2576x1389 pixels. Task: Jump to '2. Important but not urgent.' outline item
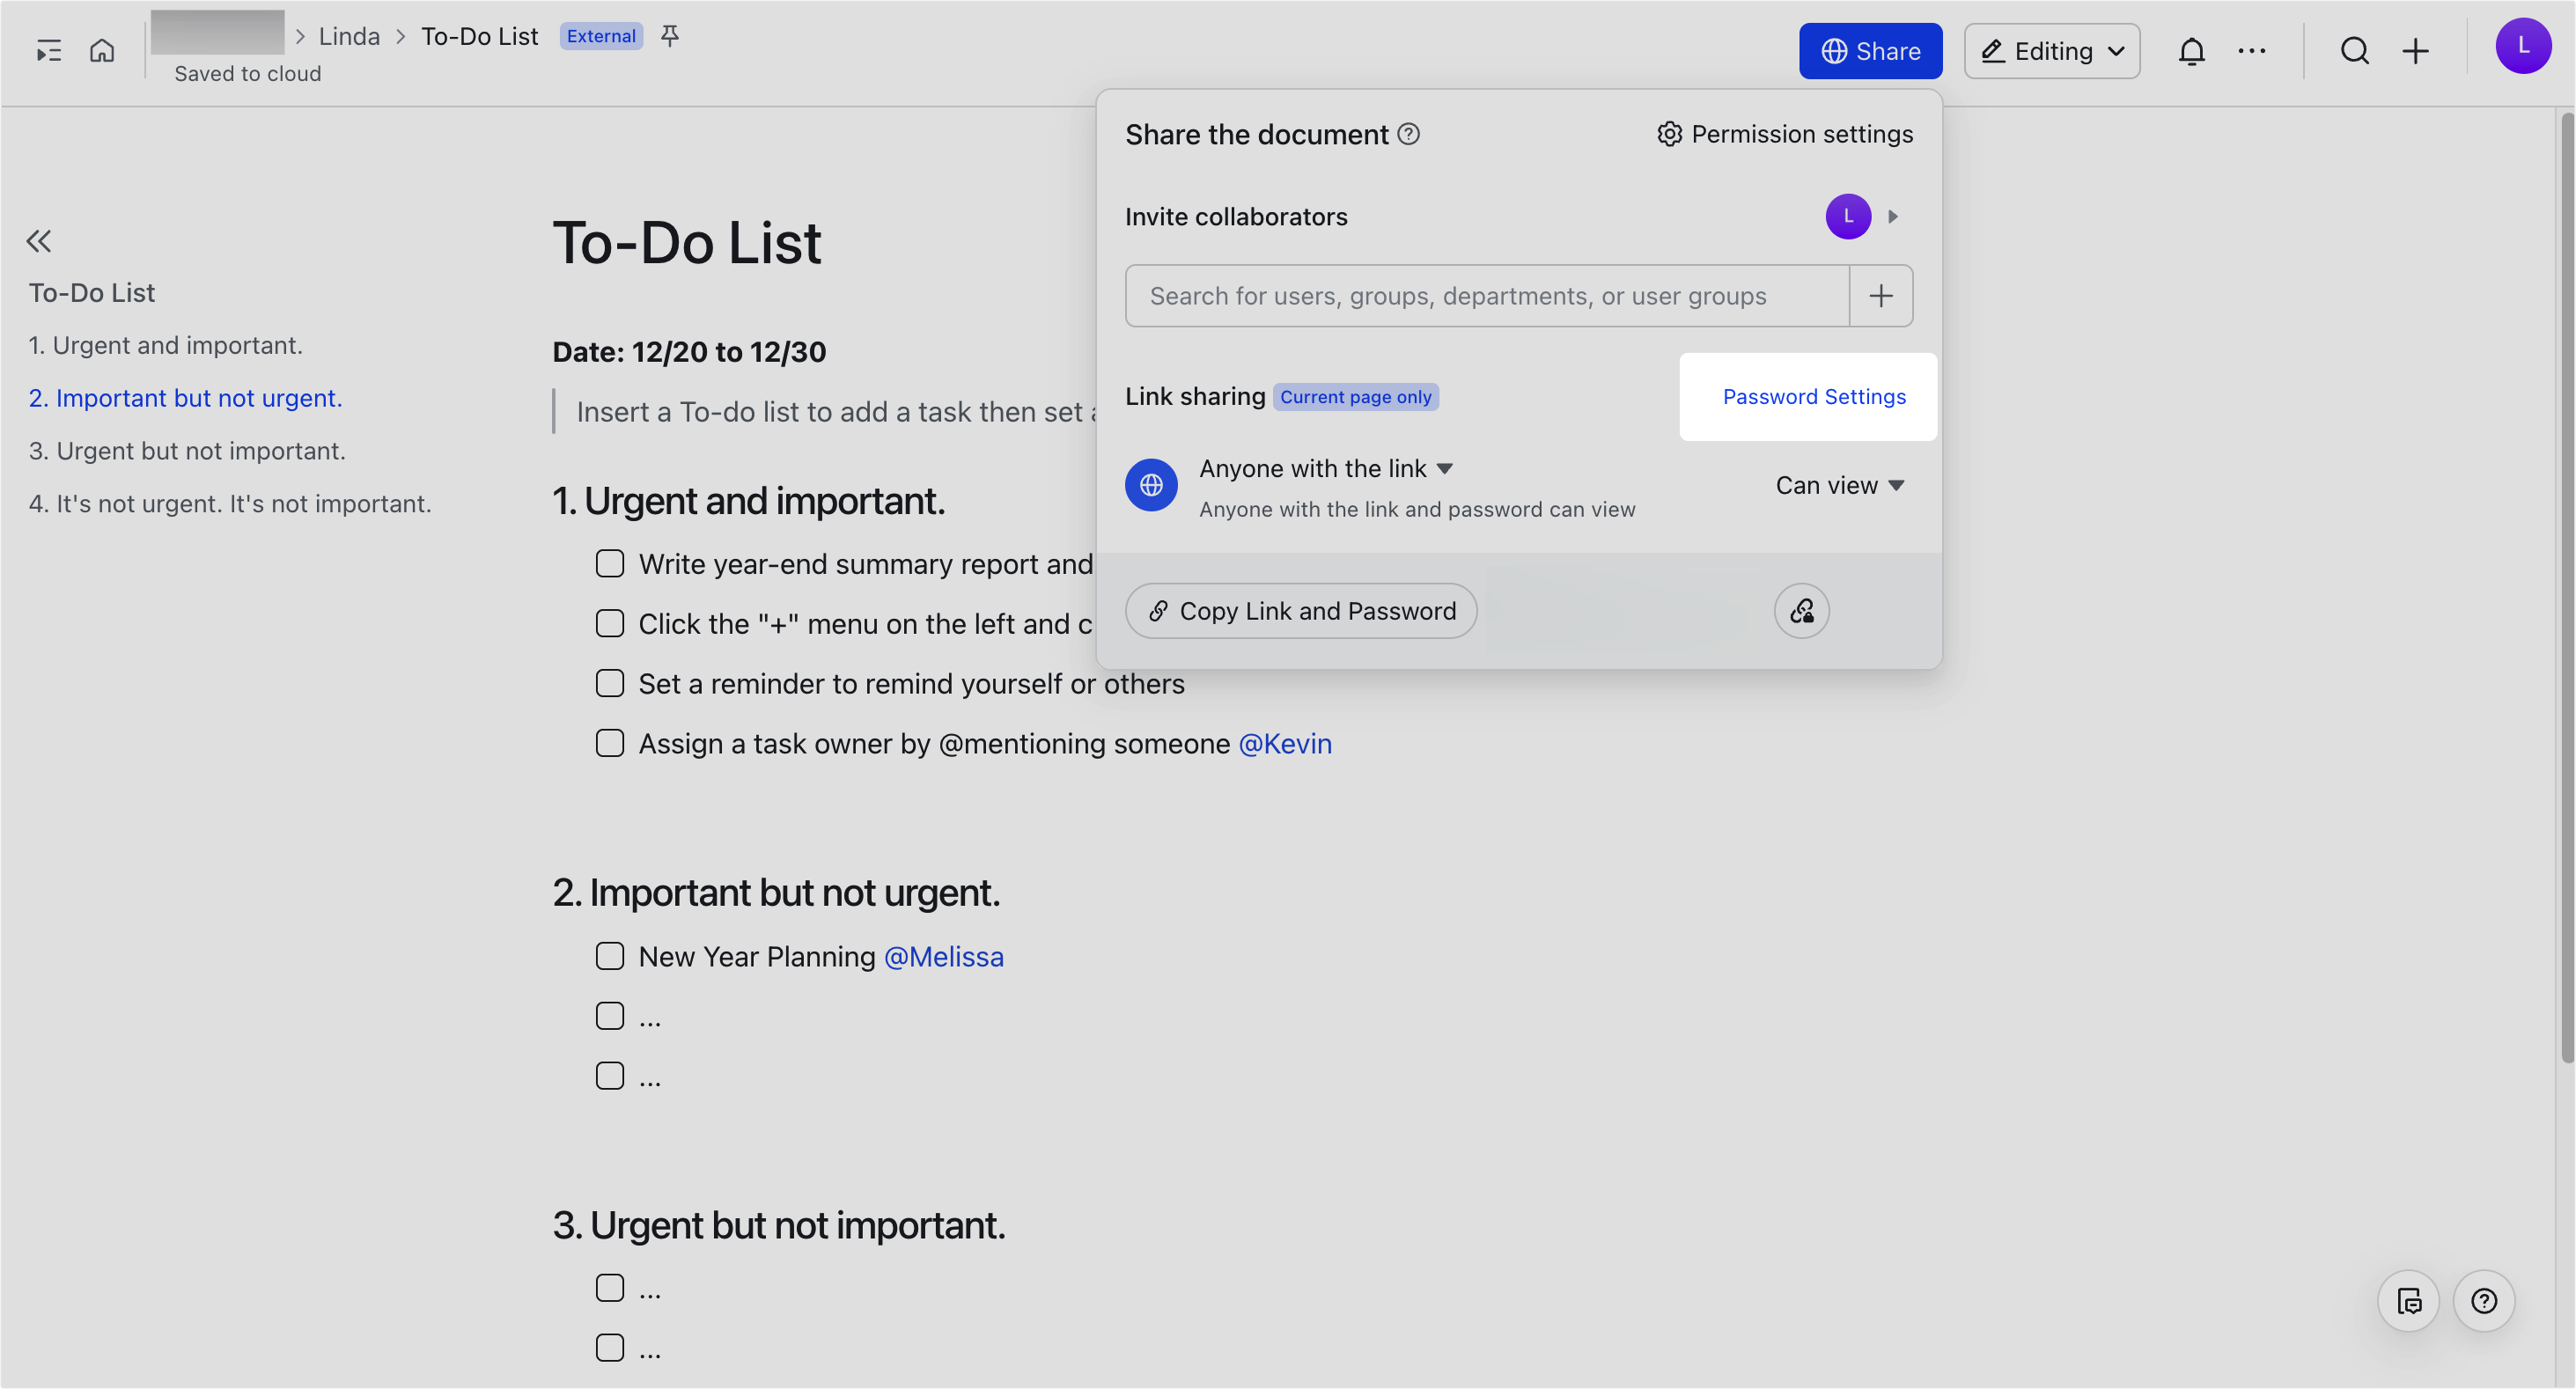186,398
